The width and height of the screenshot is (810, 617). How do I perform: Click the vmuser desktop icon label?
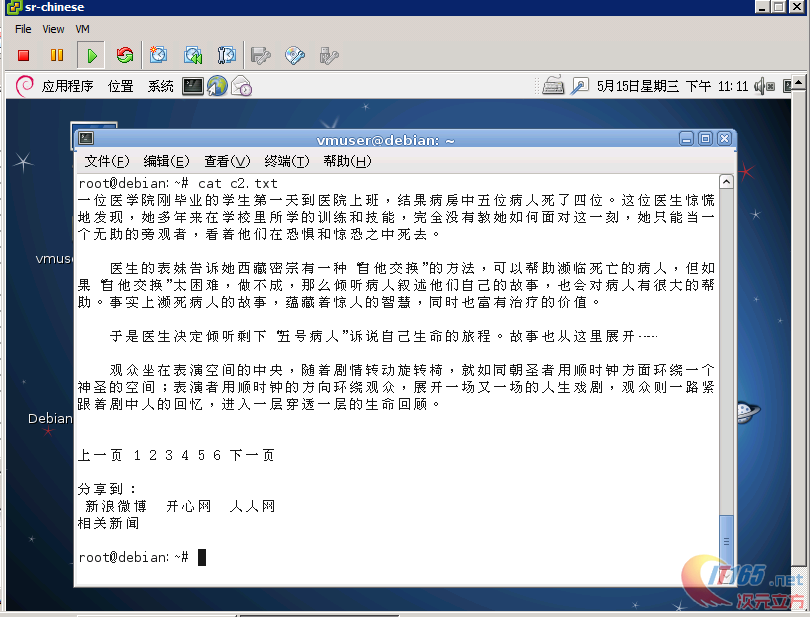(x=54, y=258)
